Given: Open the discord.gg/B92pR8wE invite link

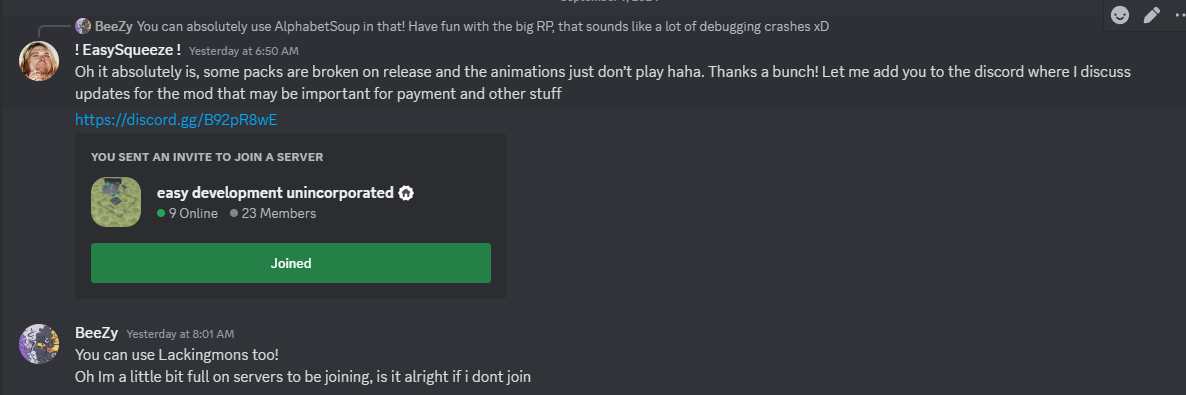Looking at the screenshot, I should (x=182, y=120).
